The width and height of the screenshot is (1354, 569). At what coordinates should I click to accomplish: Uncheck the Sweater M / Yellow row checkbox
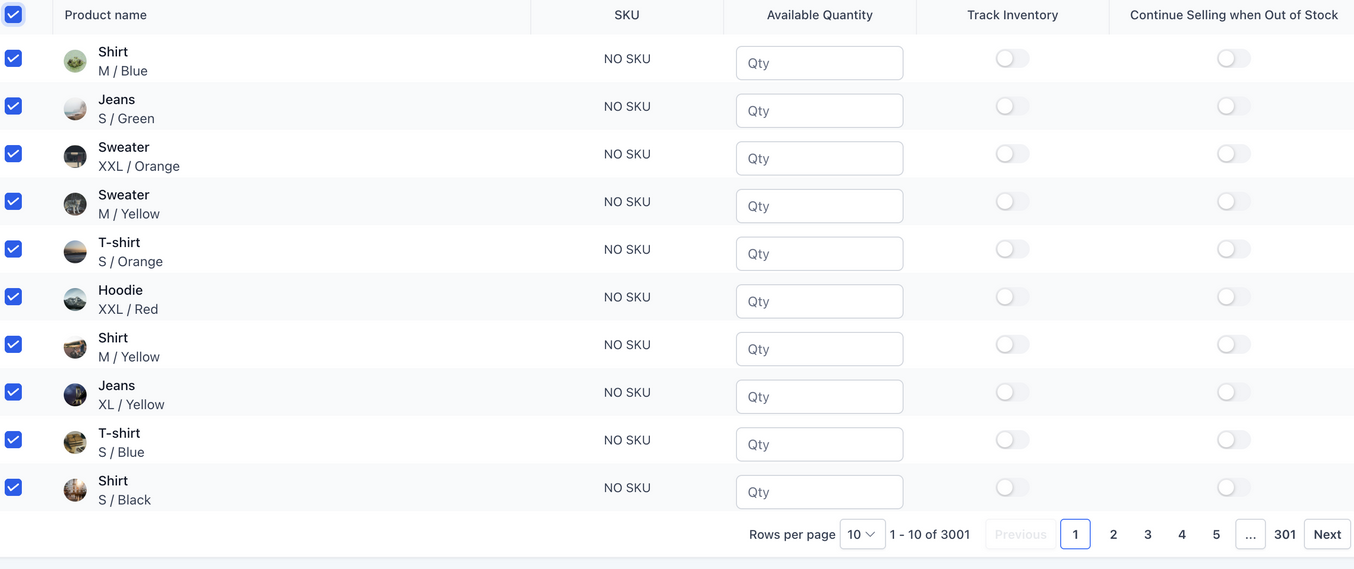[14, 201]
